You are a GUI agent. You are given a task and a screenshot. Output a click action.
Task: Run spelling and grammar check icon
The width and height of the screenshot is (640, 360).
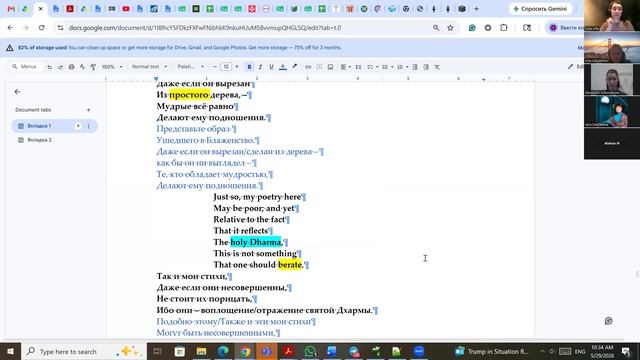[x=82, y=67]
